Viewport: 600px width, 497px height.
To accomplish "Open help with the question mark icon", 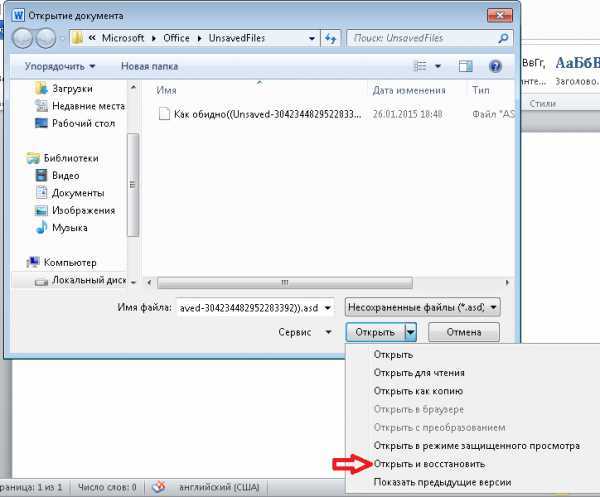I will (495, 66).
